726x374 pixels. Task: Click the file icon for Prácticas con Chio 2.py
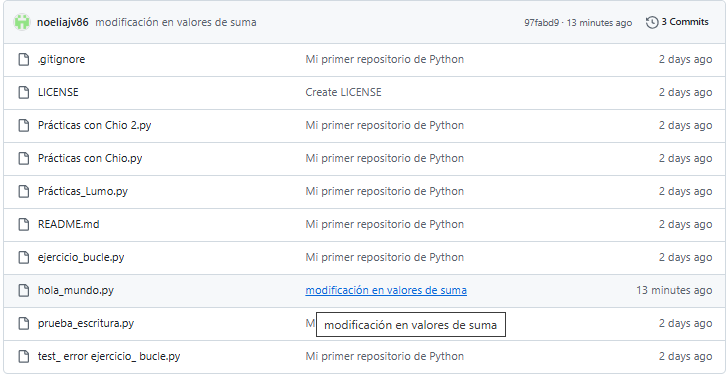click(24, 125)
